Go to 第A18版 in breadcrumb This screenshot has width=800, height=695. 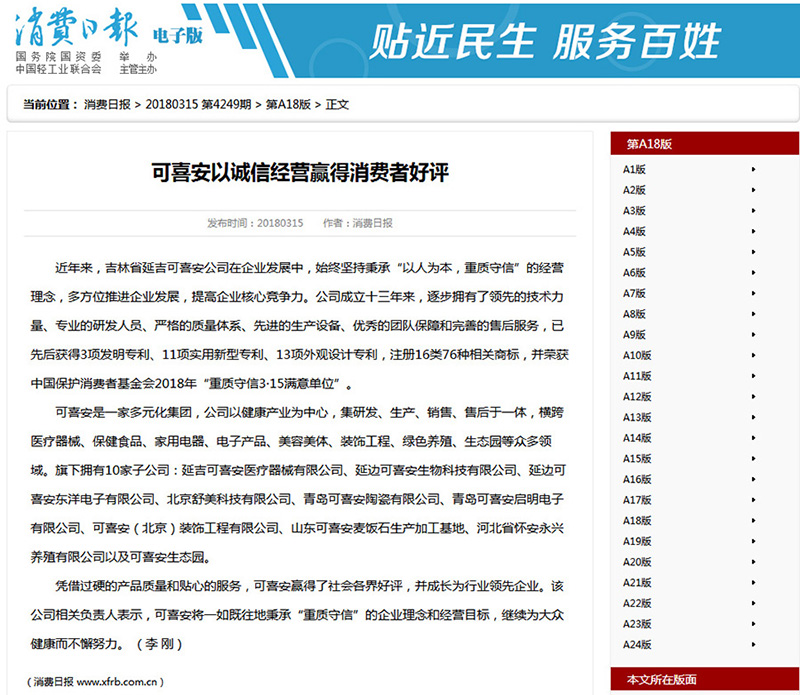(x=288, y=105)
